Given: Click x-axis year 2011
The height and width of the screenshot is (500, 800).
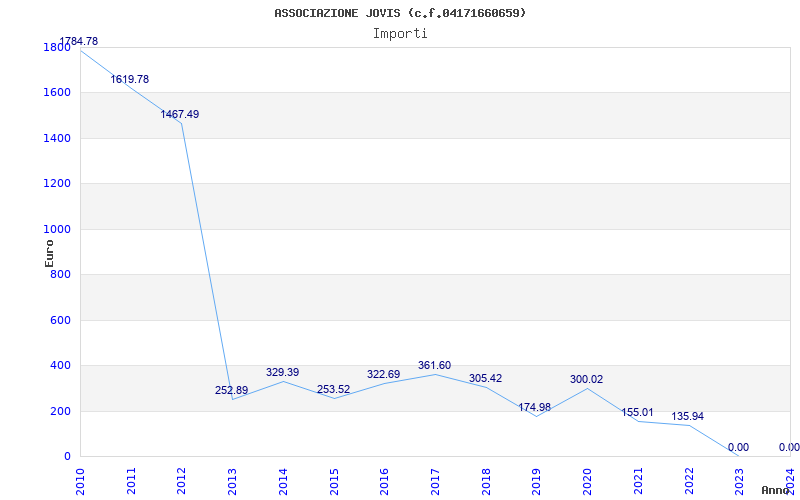Looking at the screenshot, I should click(131, 481).
